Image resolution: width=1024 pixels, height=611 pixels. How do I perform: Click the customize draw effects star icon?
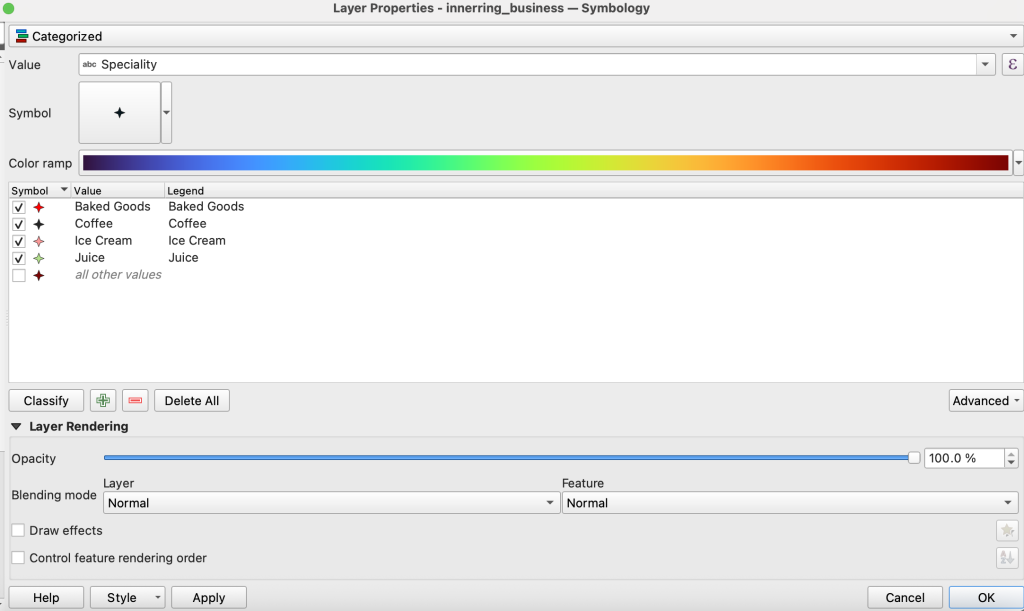(1006, 531)
